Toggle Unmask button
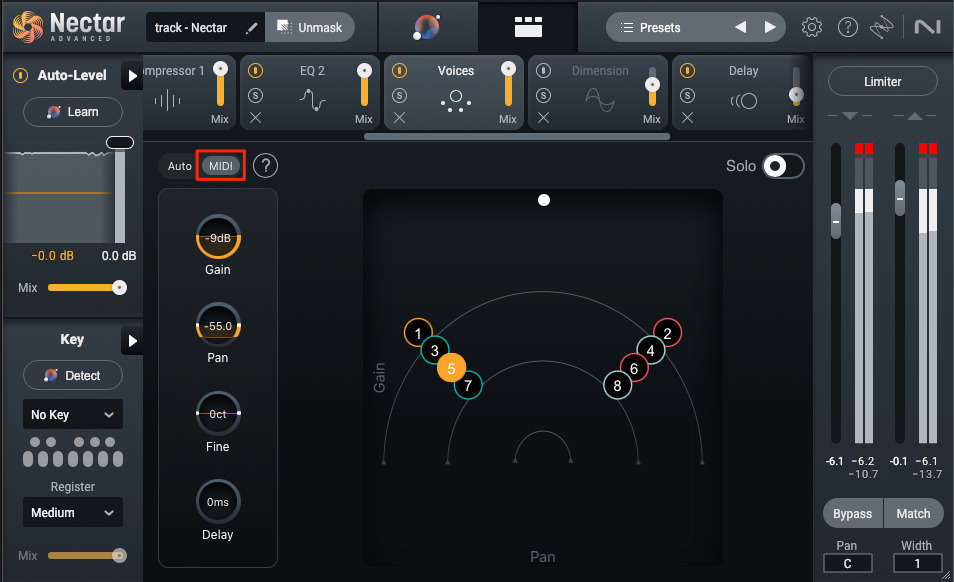 click(x=310, y=27)
